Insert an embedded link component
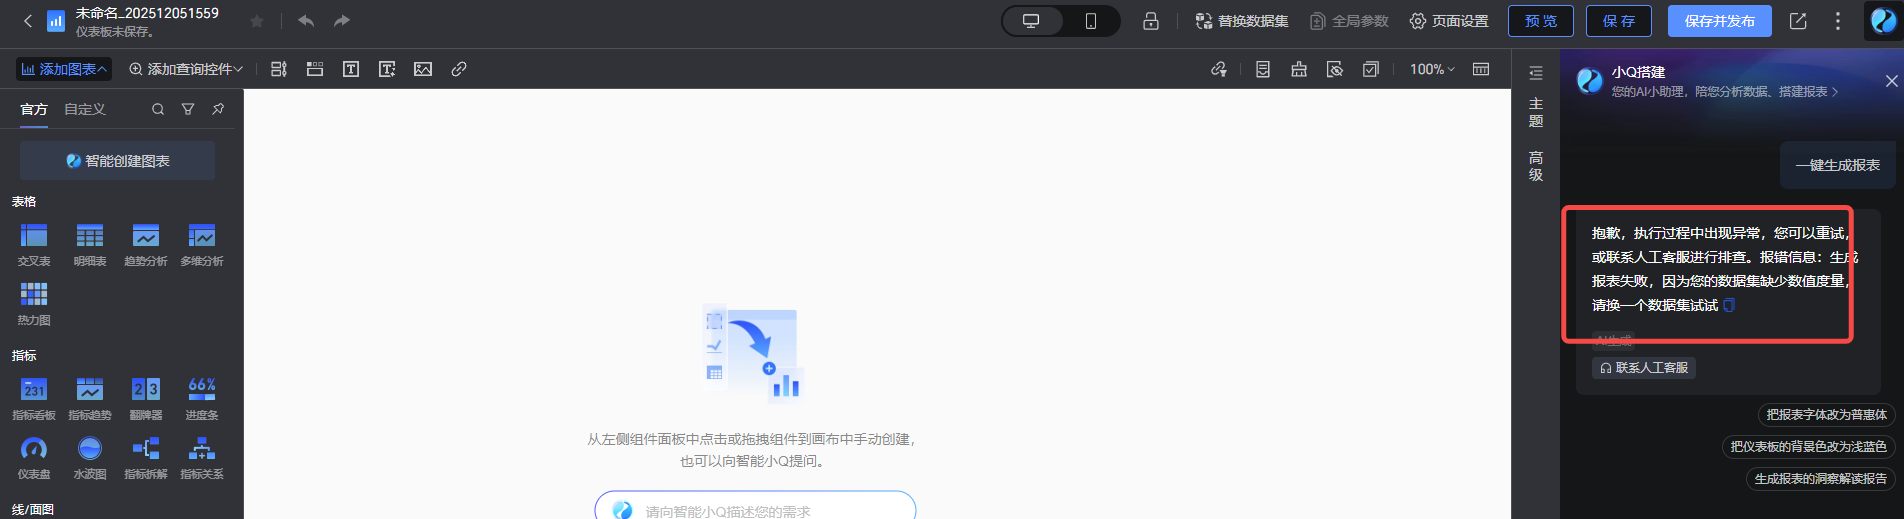This screenshot has width=1904, height=519. click(x=459, y=69)
